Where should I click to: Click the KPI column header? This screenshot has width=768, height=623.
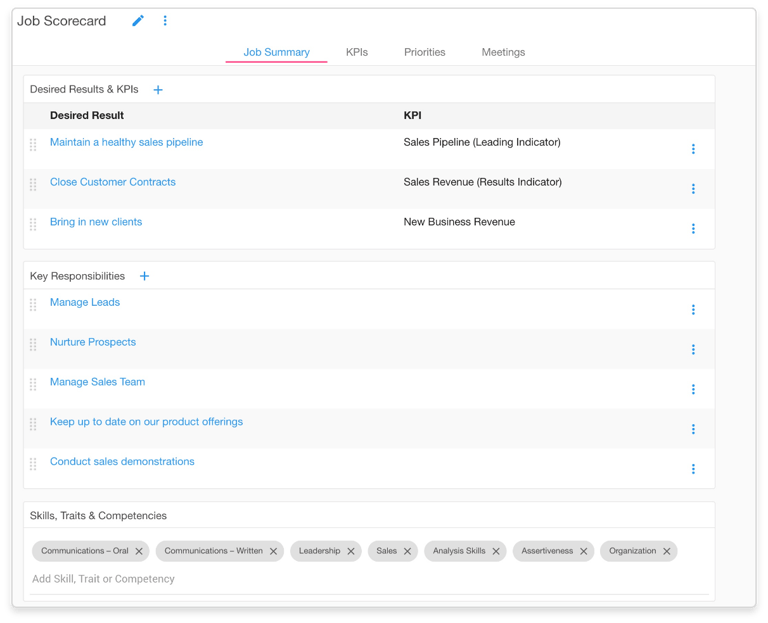(412, 116)
